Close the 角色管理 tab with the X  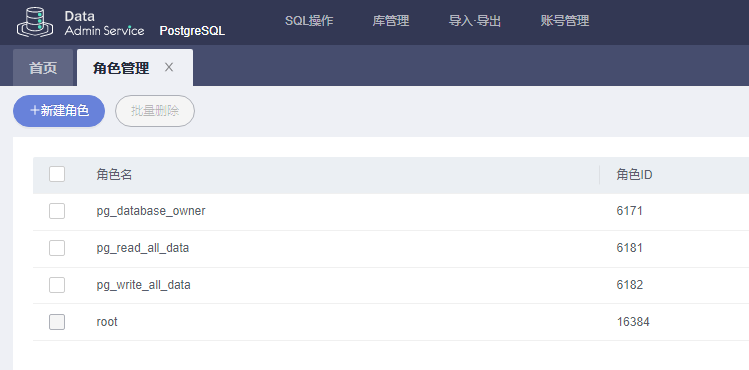point(169,67)
